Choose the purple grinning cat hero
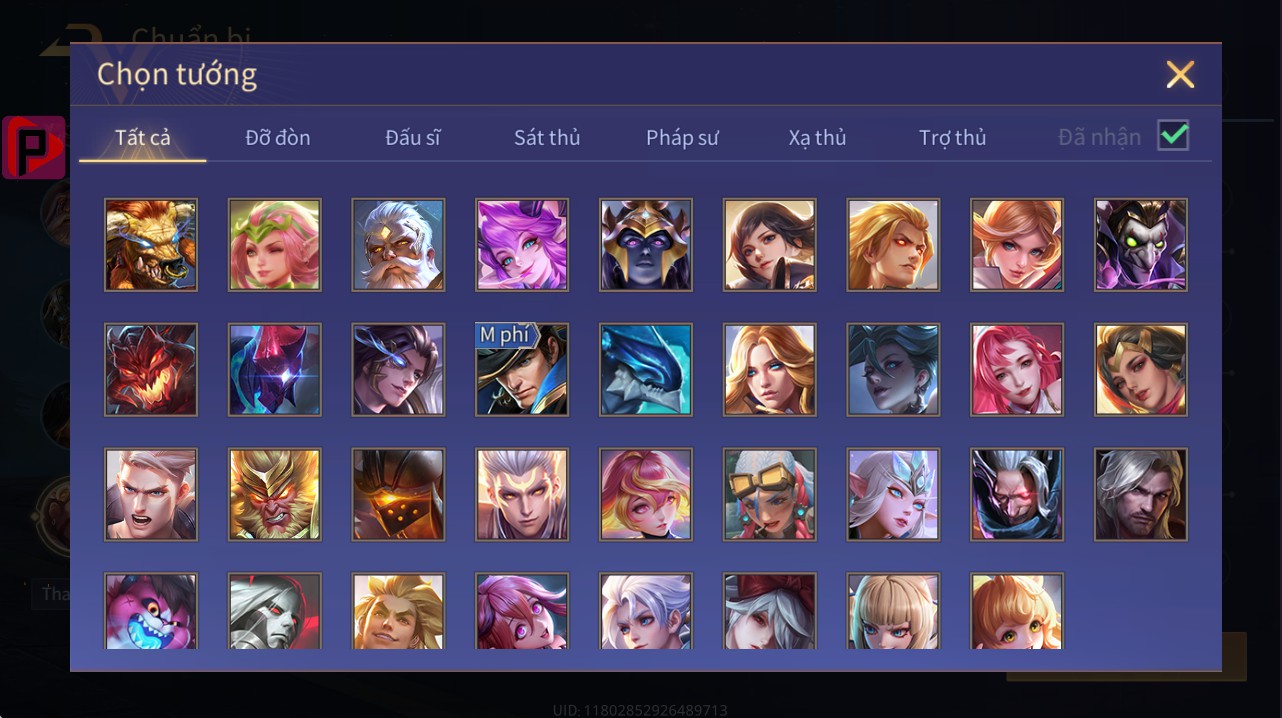 point(151,611)
